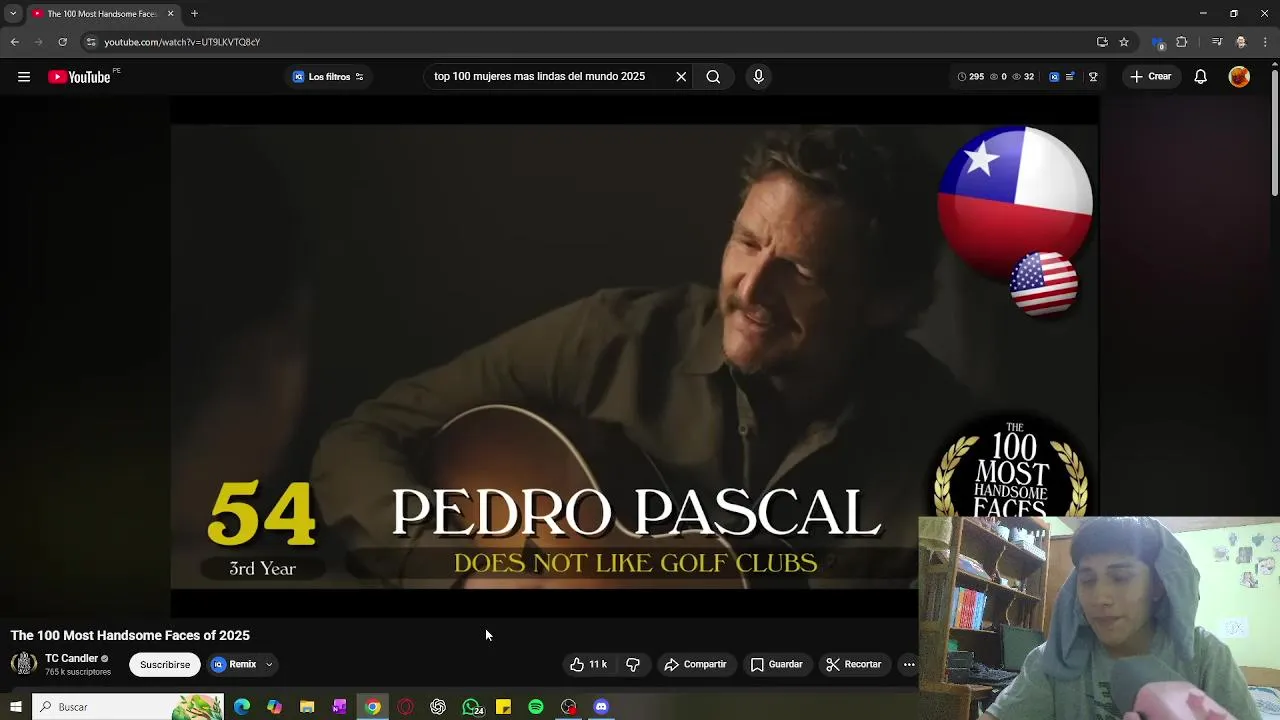1280x720 pixels.
Task: Click the blue extension with 0 badge
Action: point(1158,42)
